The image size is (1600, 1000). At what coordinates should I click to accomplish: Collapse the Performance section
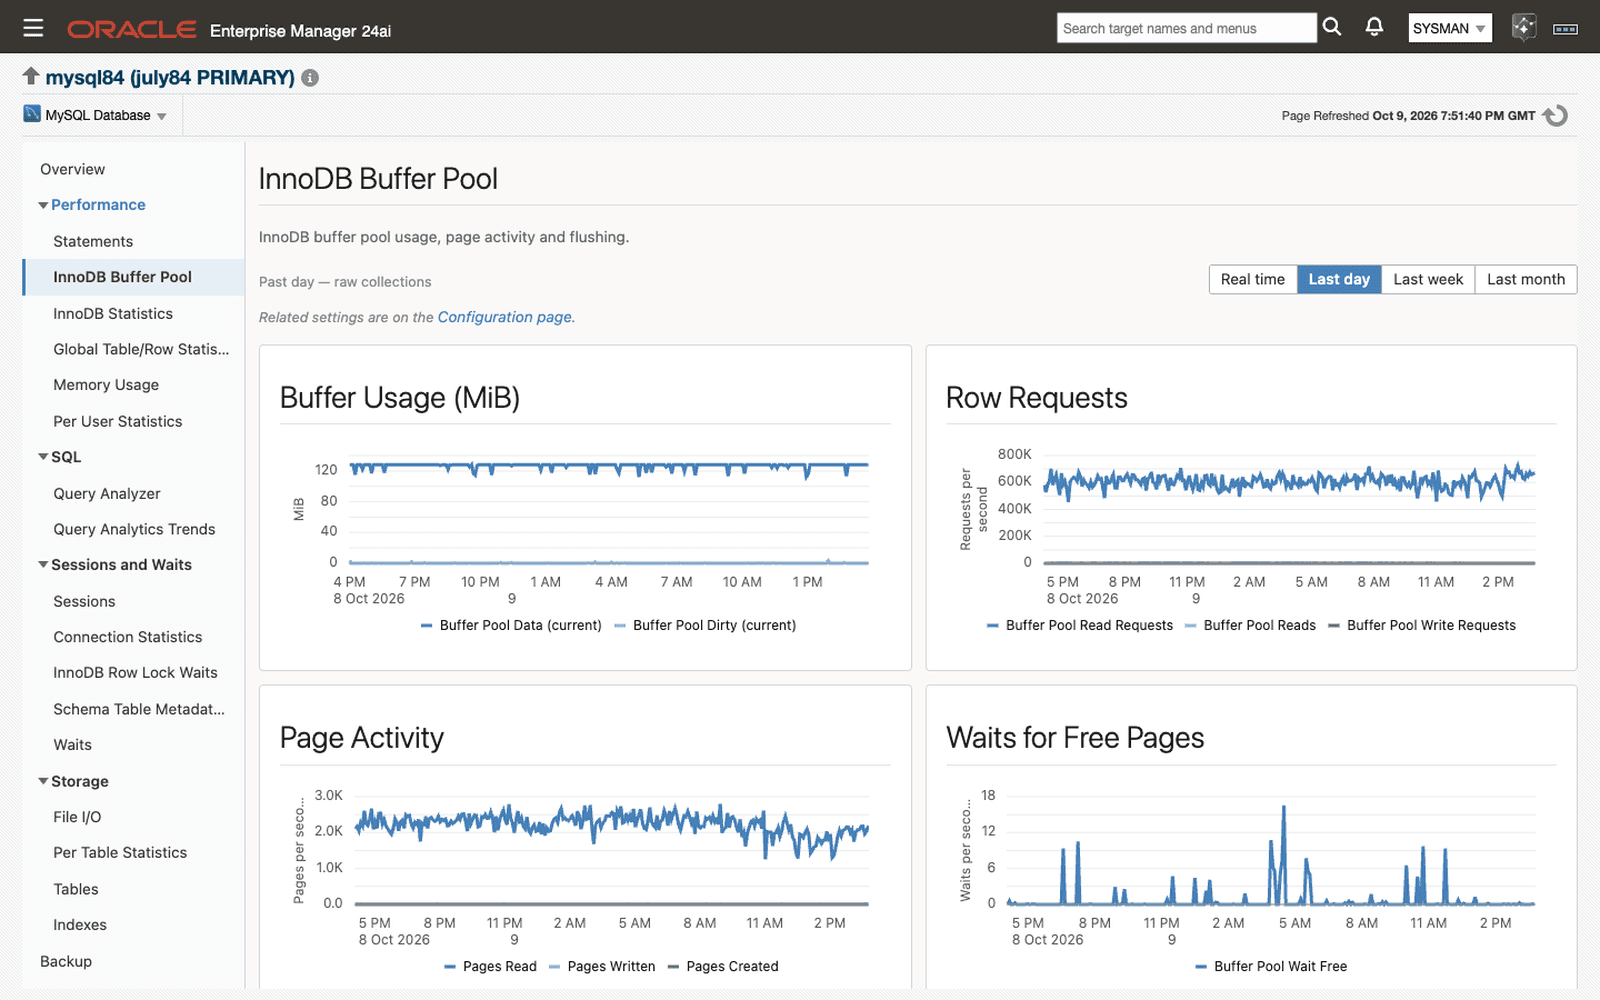pos(43,205)
